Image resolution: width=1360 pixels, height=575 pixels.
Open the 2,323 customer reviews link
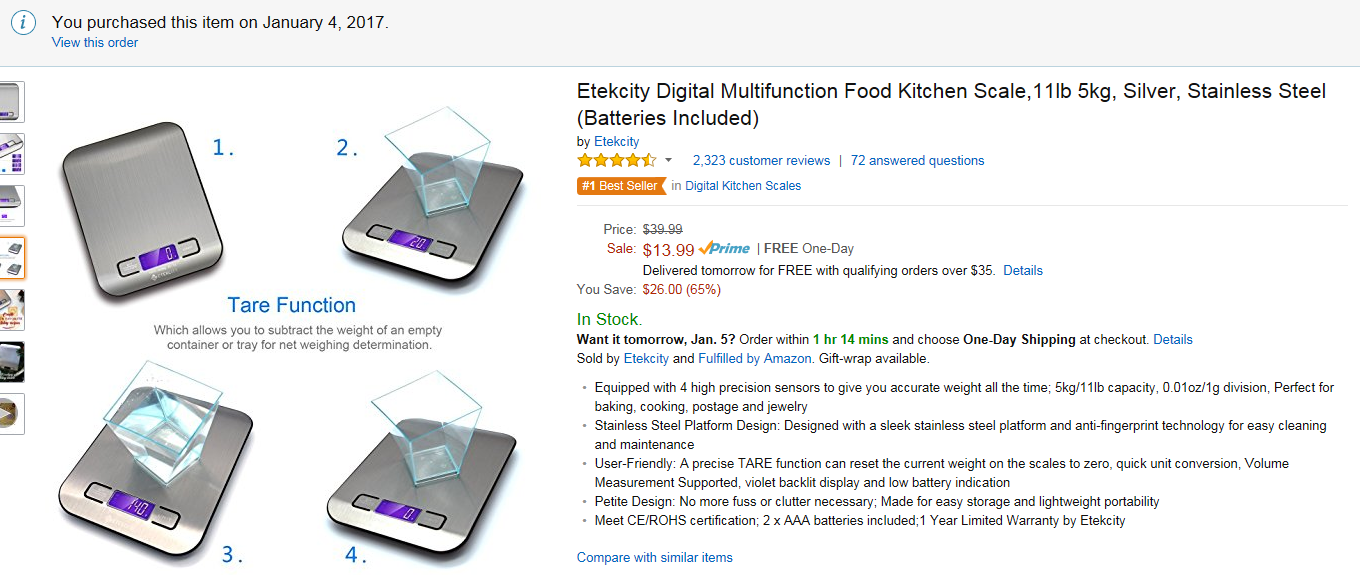761,160
